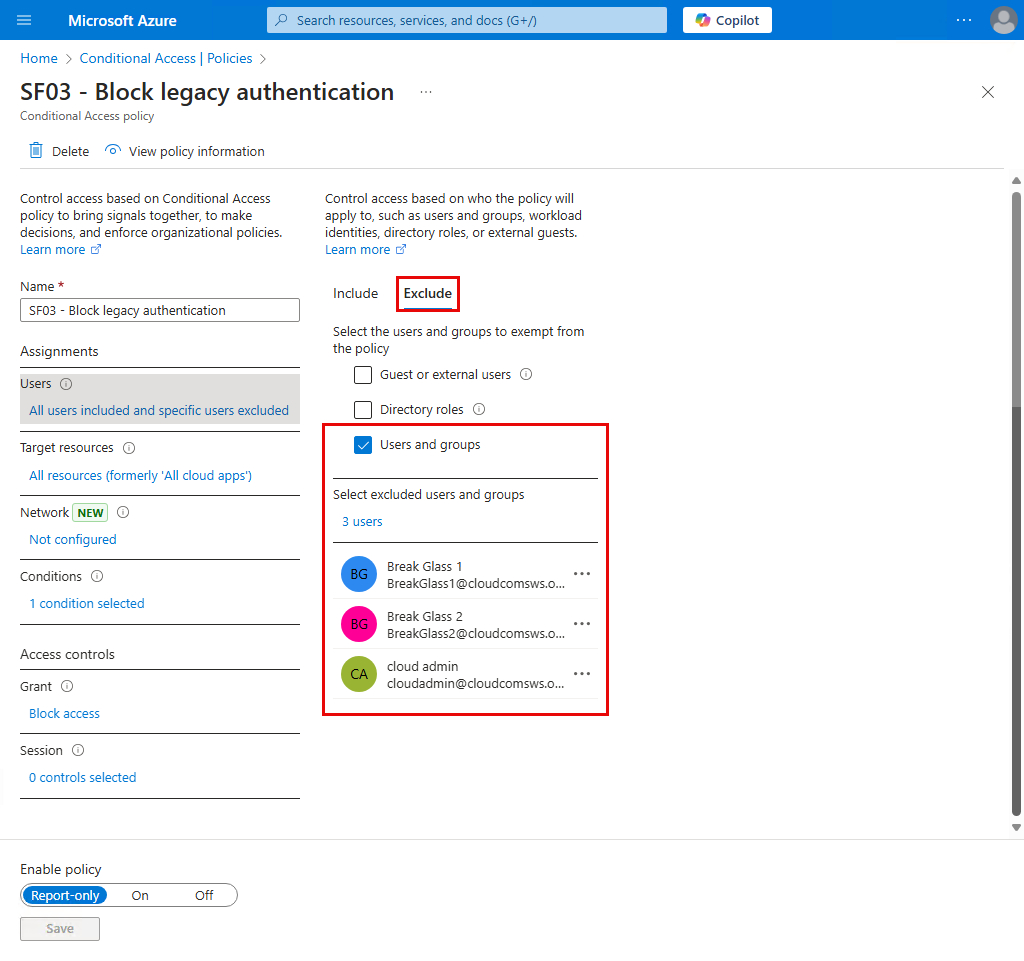
Task: Open the user account avatar
Action: pyautogui.click(x=1003, y=20)
